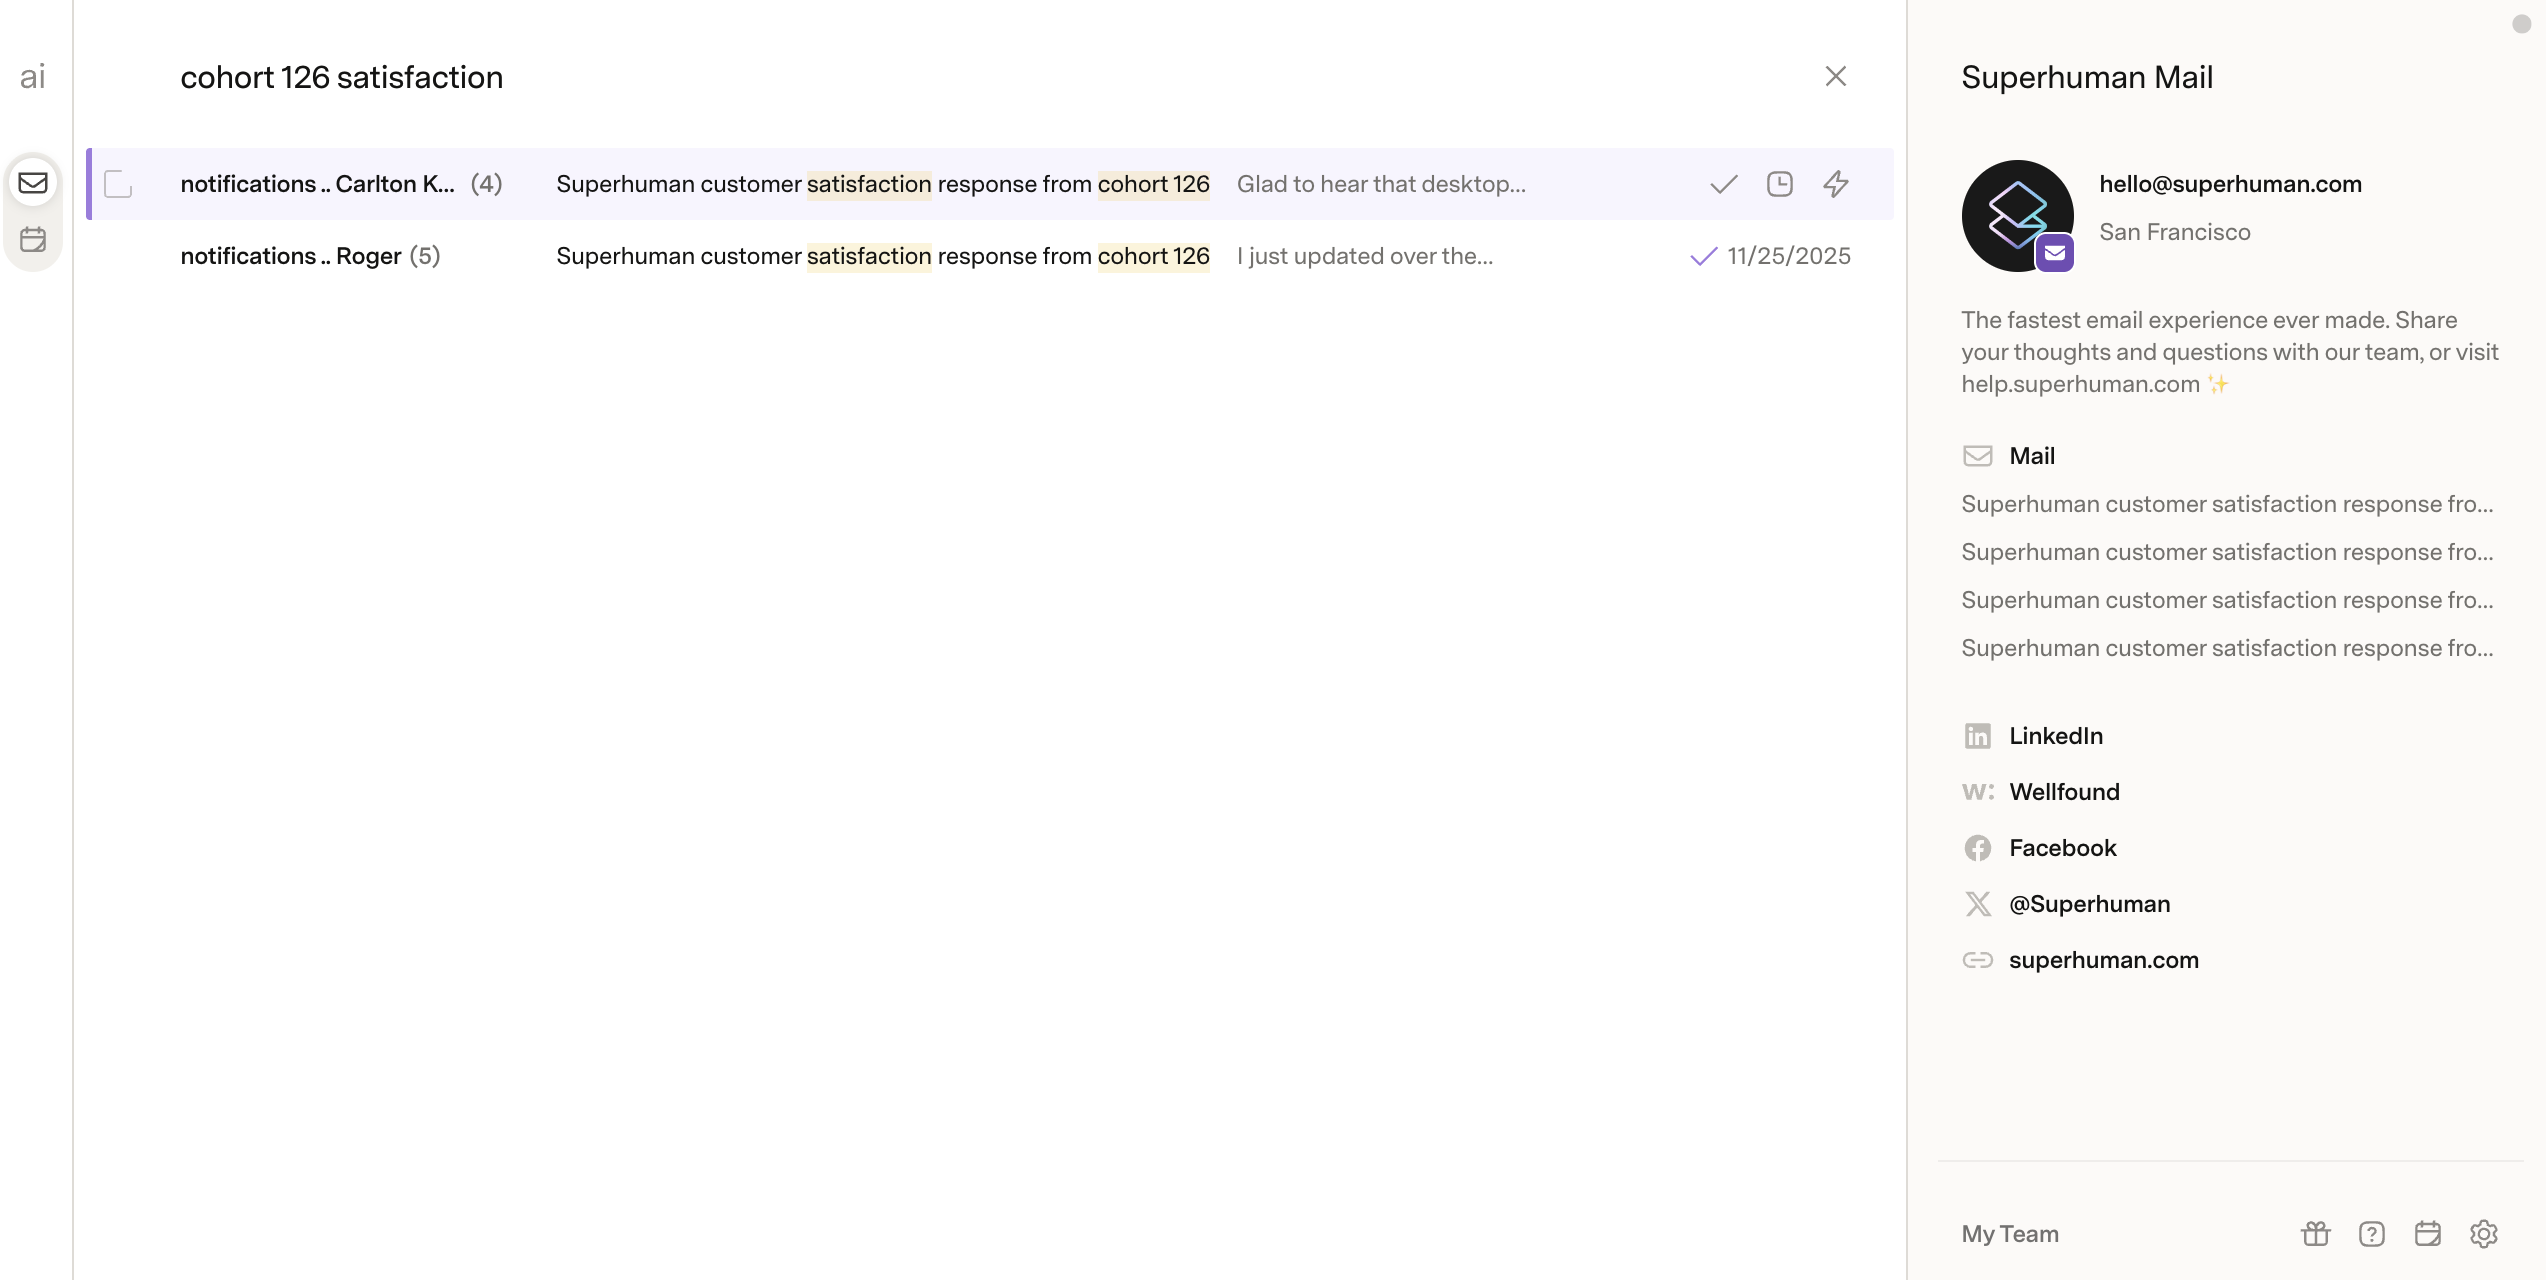The image size is (2546, 1280).
Task: Visit superhuman.com website link
Action: coord(2104,960)
